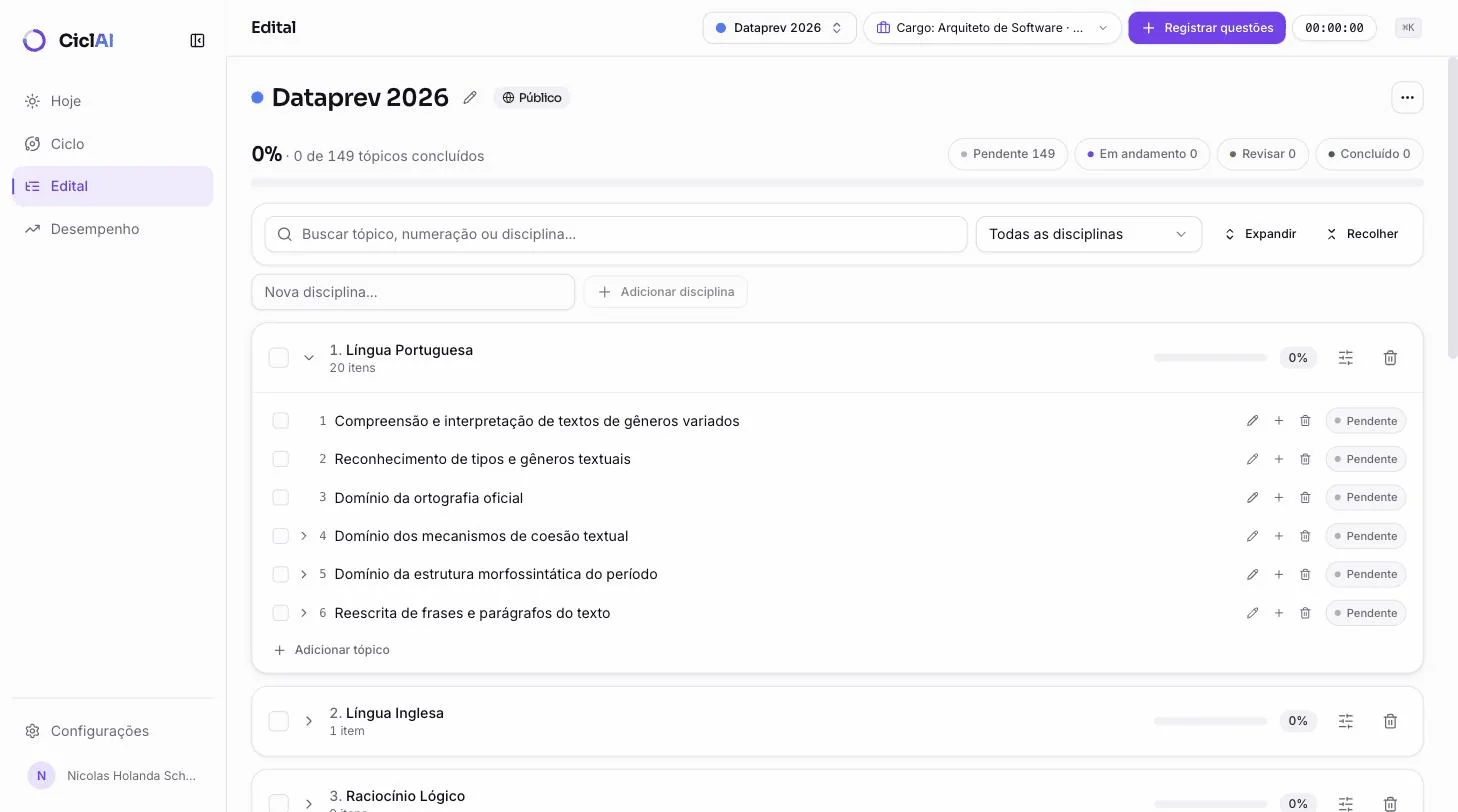Delete topic Compreensão e interpretação de textos

1305,421
